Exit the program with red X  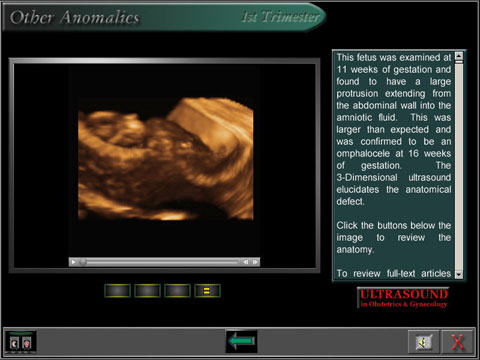tap(457, 342)
